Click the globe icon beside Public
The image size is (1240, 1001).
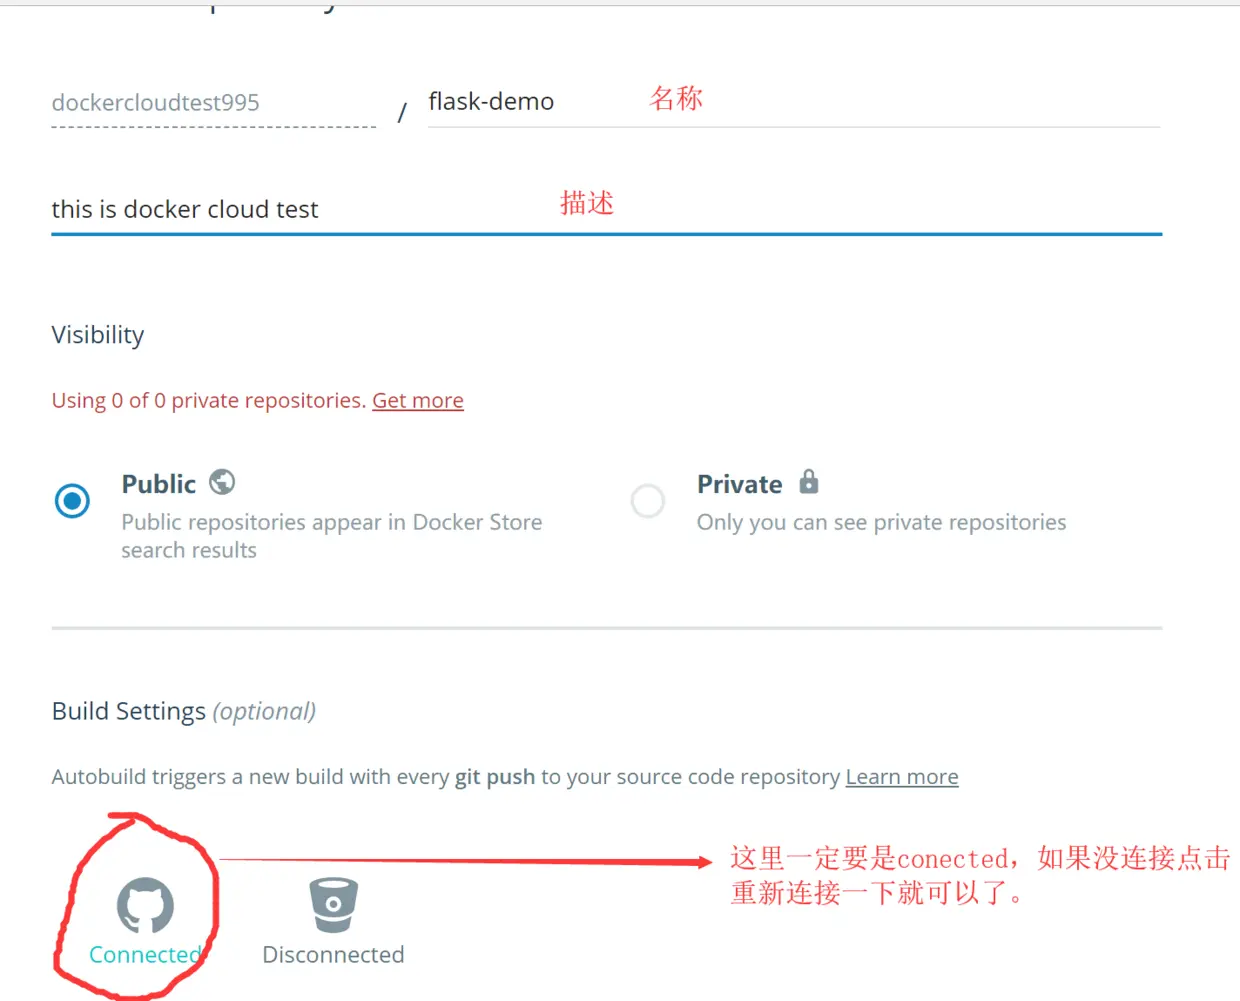(222, 483)
